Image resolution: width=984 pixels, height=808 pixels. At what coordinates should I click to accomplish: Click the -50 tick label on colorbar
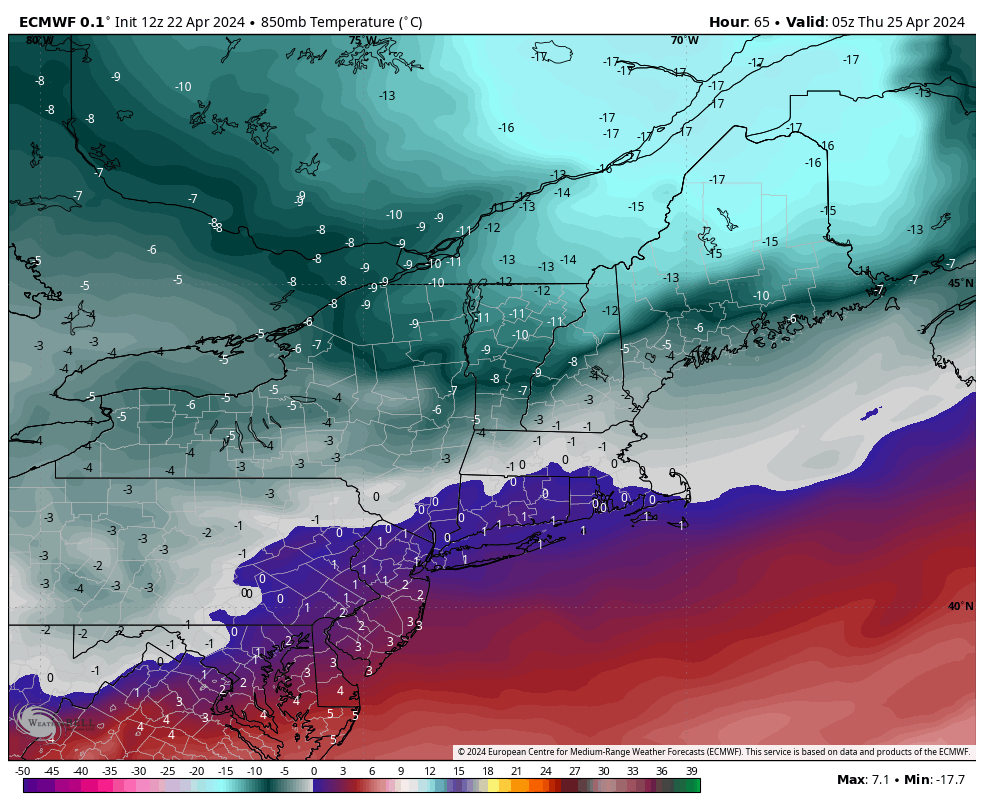(23, 771)
